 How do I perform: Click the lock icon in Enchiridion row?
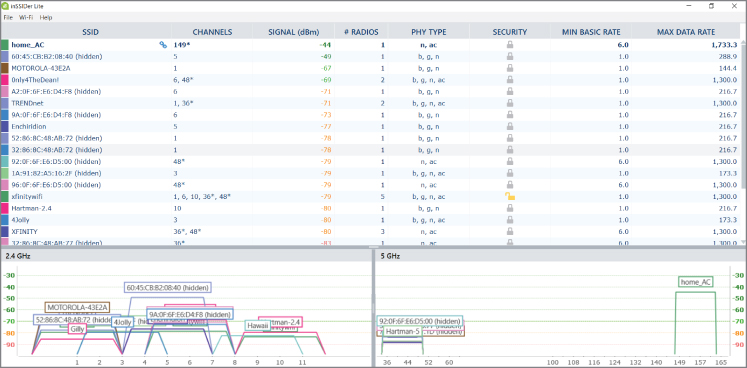(510, 126)
